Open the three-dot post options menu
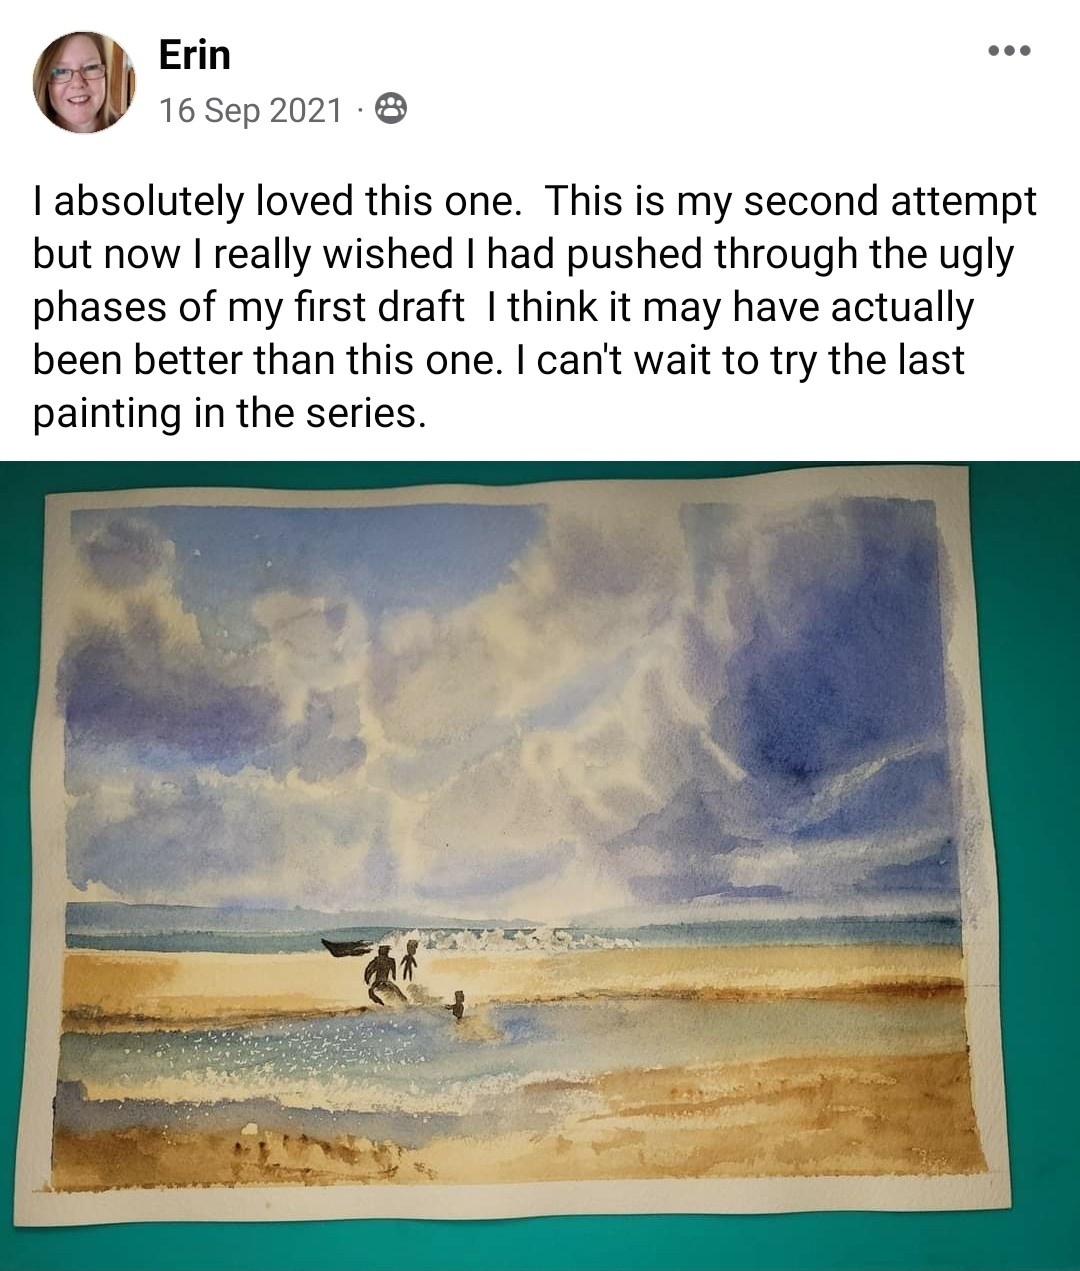Image resolution: width=1080 pixels, height=1271 pixels. [x=1009, y=51]
